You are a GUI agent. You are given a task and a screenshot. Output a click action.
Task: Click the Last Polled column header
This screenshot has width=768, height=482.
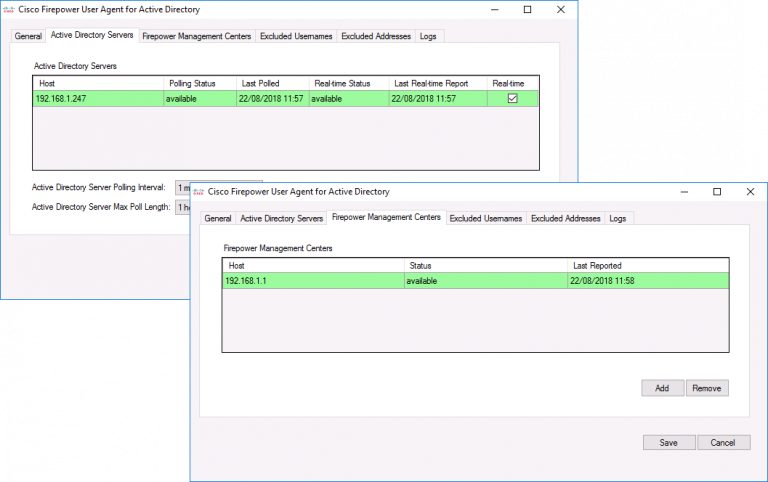273,83
